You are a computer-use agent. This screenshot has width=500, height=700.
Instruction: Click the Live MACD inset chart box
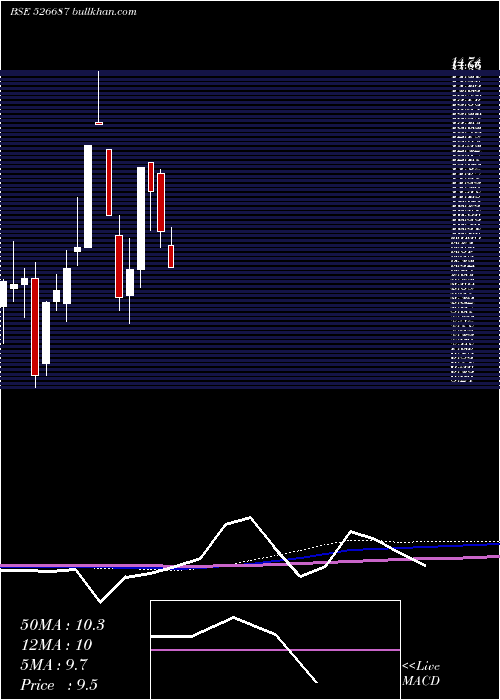click(x=275, y=650)
